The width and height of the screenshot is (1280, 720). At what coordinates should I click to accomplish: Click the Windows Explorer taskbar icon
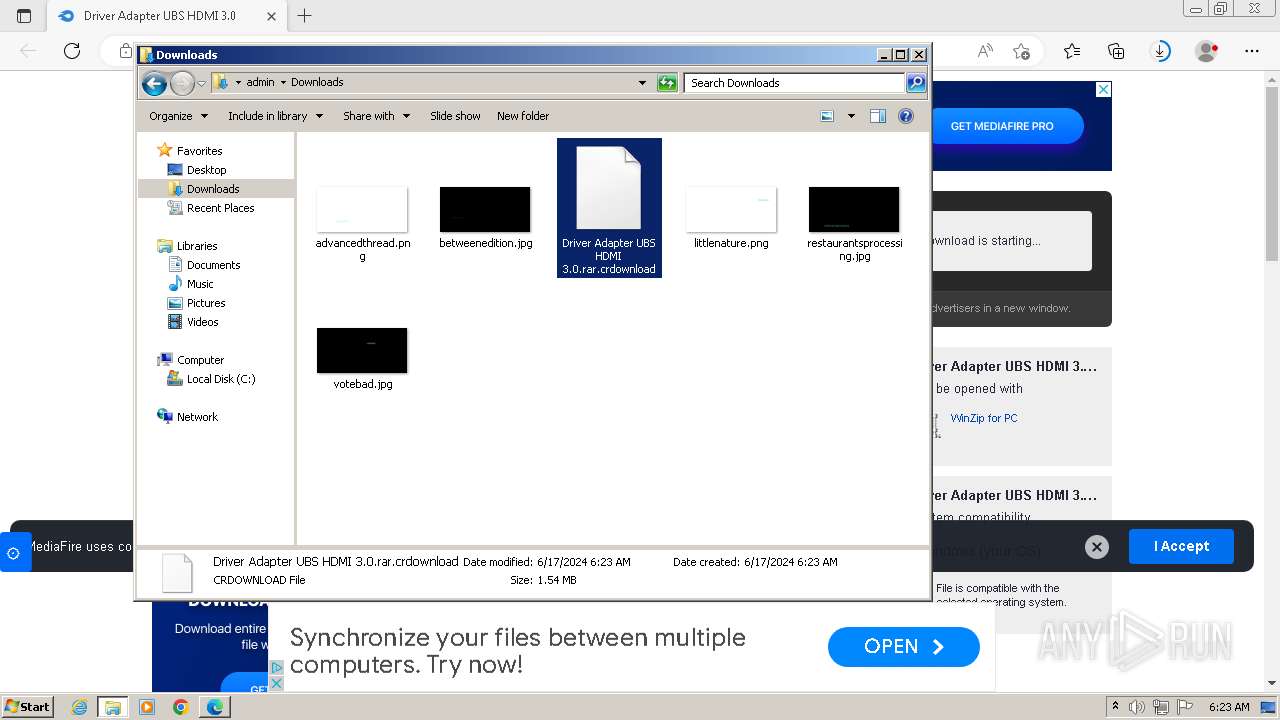click(x=113, y=707)
